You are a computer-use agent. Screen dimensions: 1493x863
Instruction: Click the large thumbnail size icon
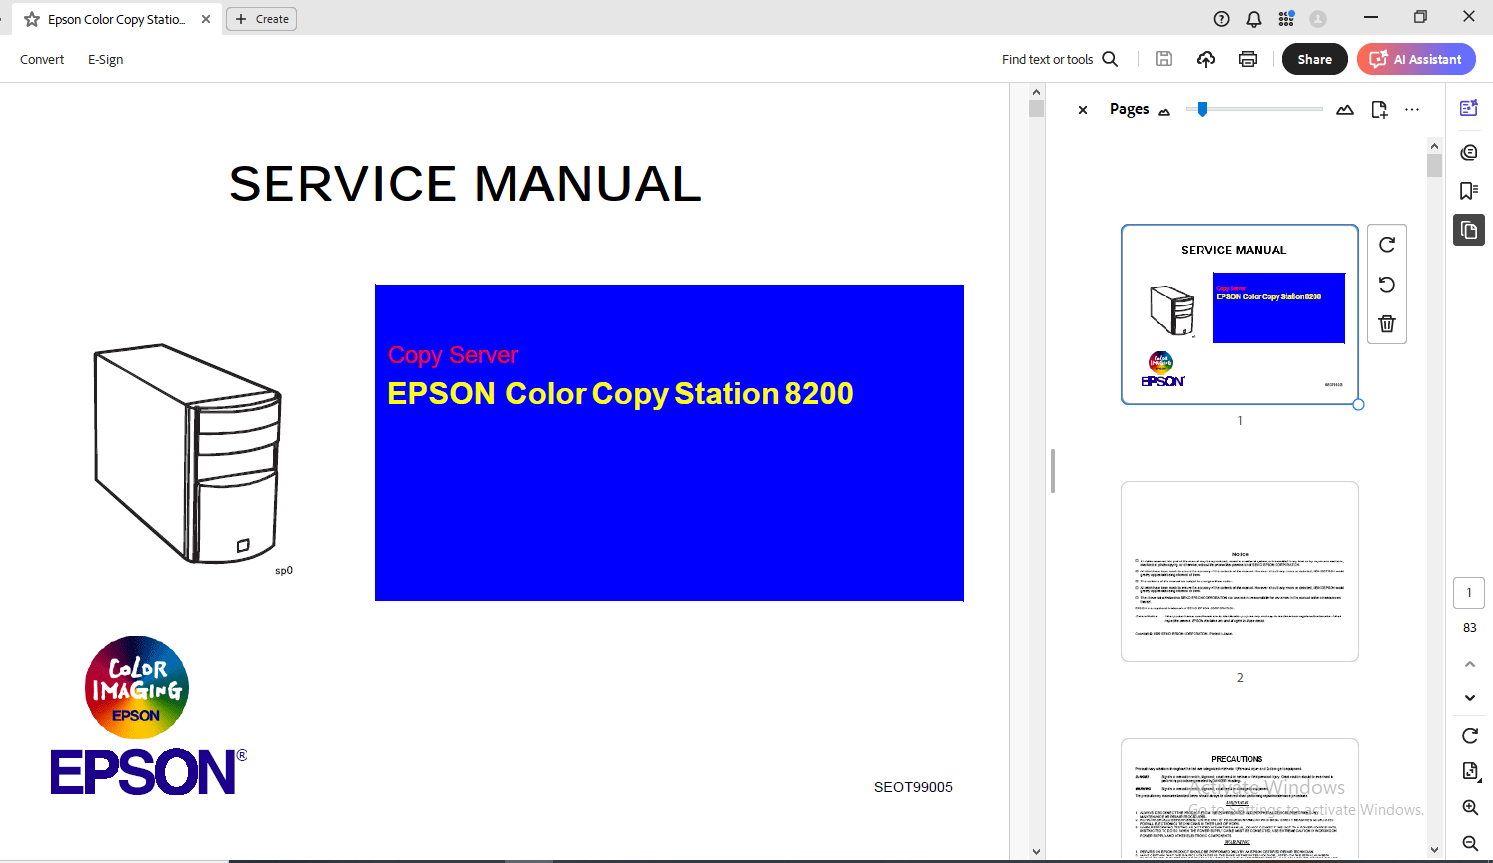1345,110
